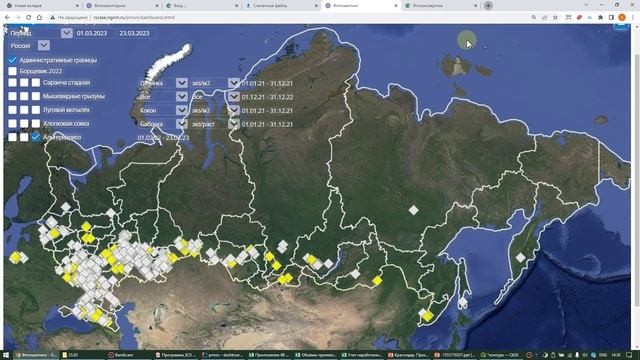The width and height of the screenshot is (640, 360).
Task: Click the zoom magnifier icon in address bar
Action: pyautogui.click(x=534, y=18)
